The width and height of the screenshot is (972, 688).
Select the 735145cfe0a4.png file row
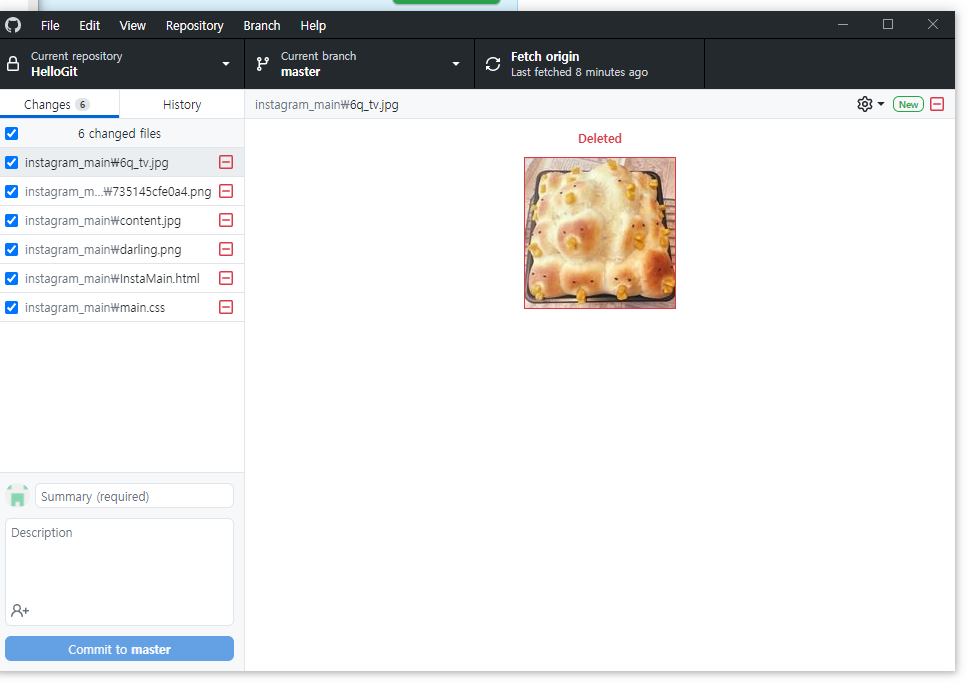122,191
